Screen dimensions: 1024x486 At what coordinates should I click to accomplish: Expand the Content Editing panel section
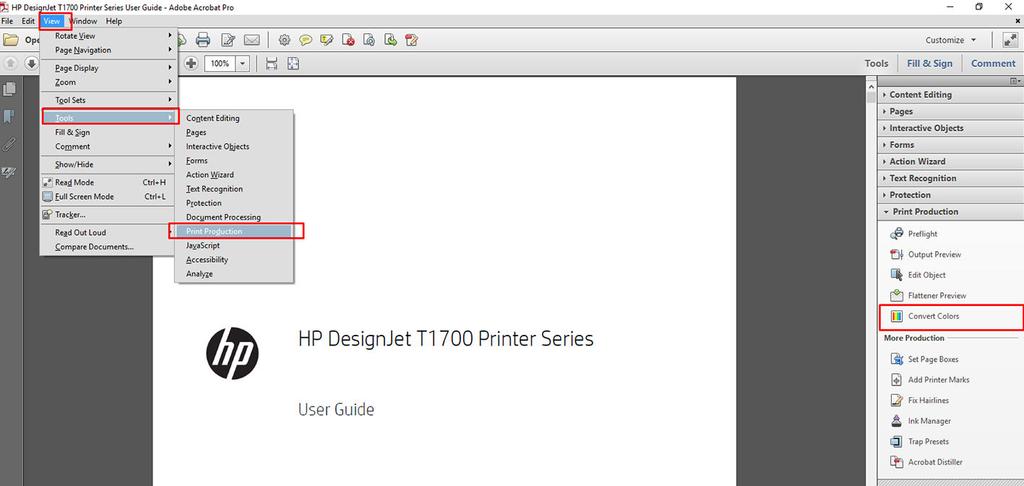tap(950, 95)
